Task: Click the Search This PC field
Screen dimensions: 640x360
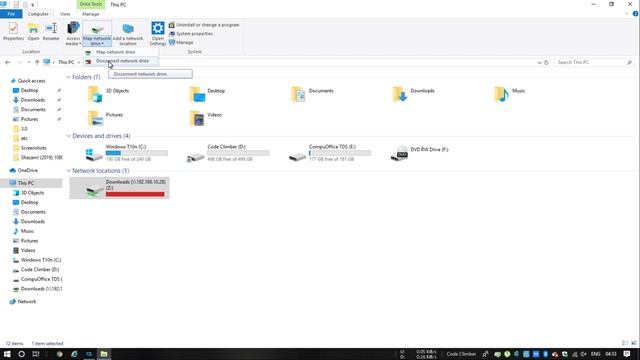Action: click(594, 62)
